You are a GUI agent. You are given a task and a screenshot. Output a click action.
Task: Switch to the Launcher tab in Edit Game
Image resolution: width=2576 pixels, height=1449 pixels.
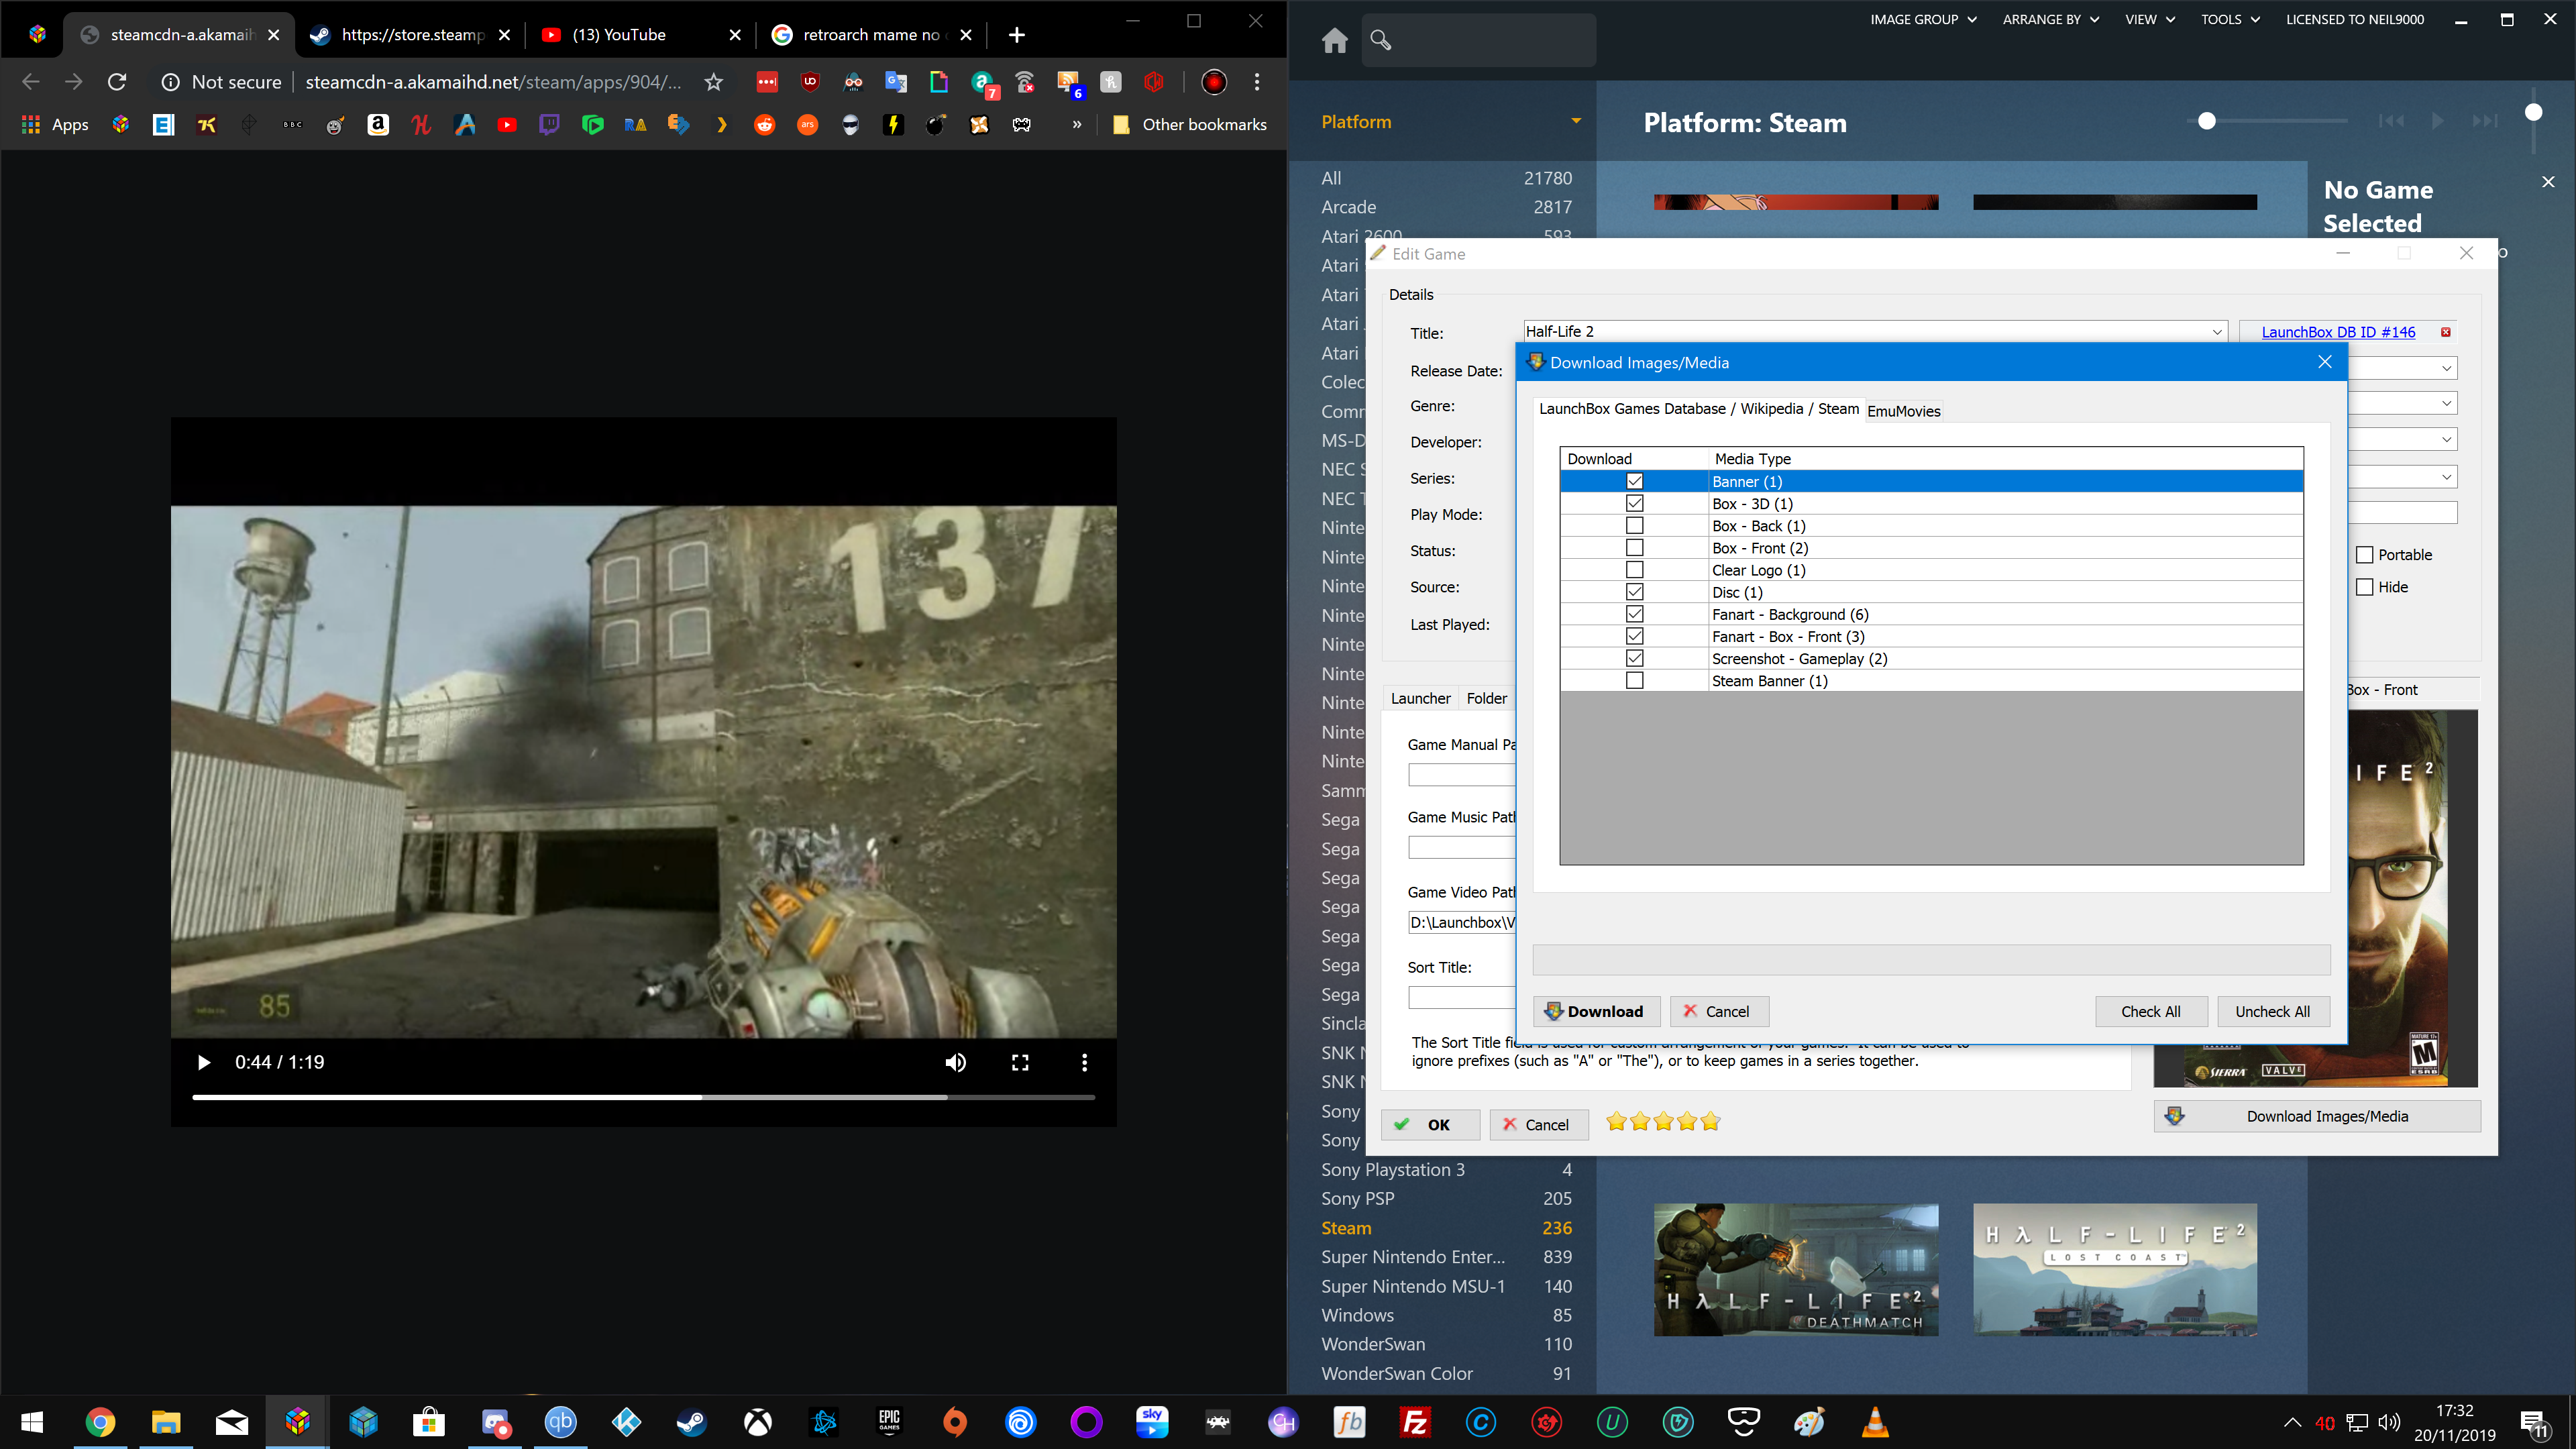click(x=1420, y=698)
